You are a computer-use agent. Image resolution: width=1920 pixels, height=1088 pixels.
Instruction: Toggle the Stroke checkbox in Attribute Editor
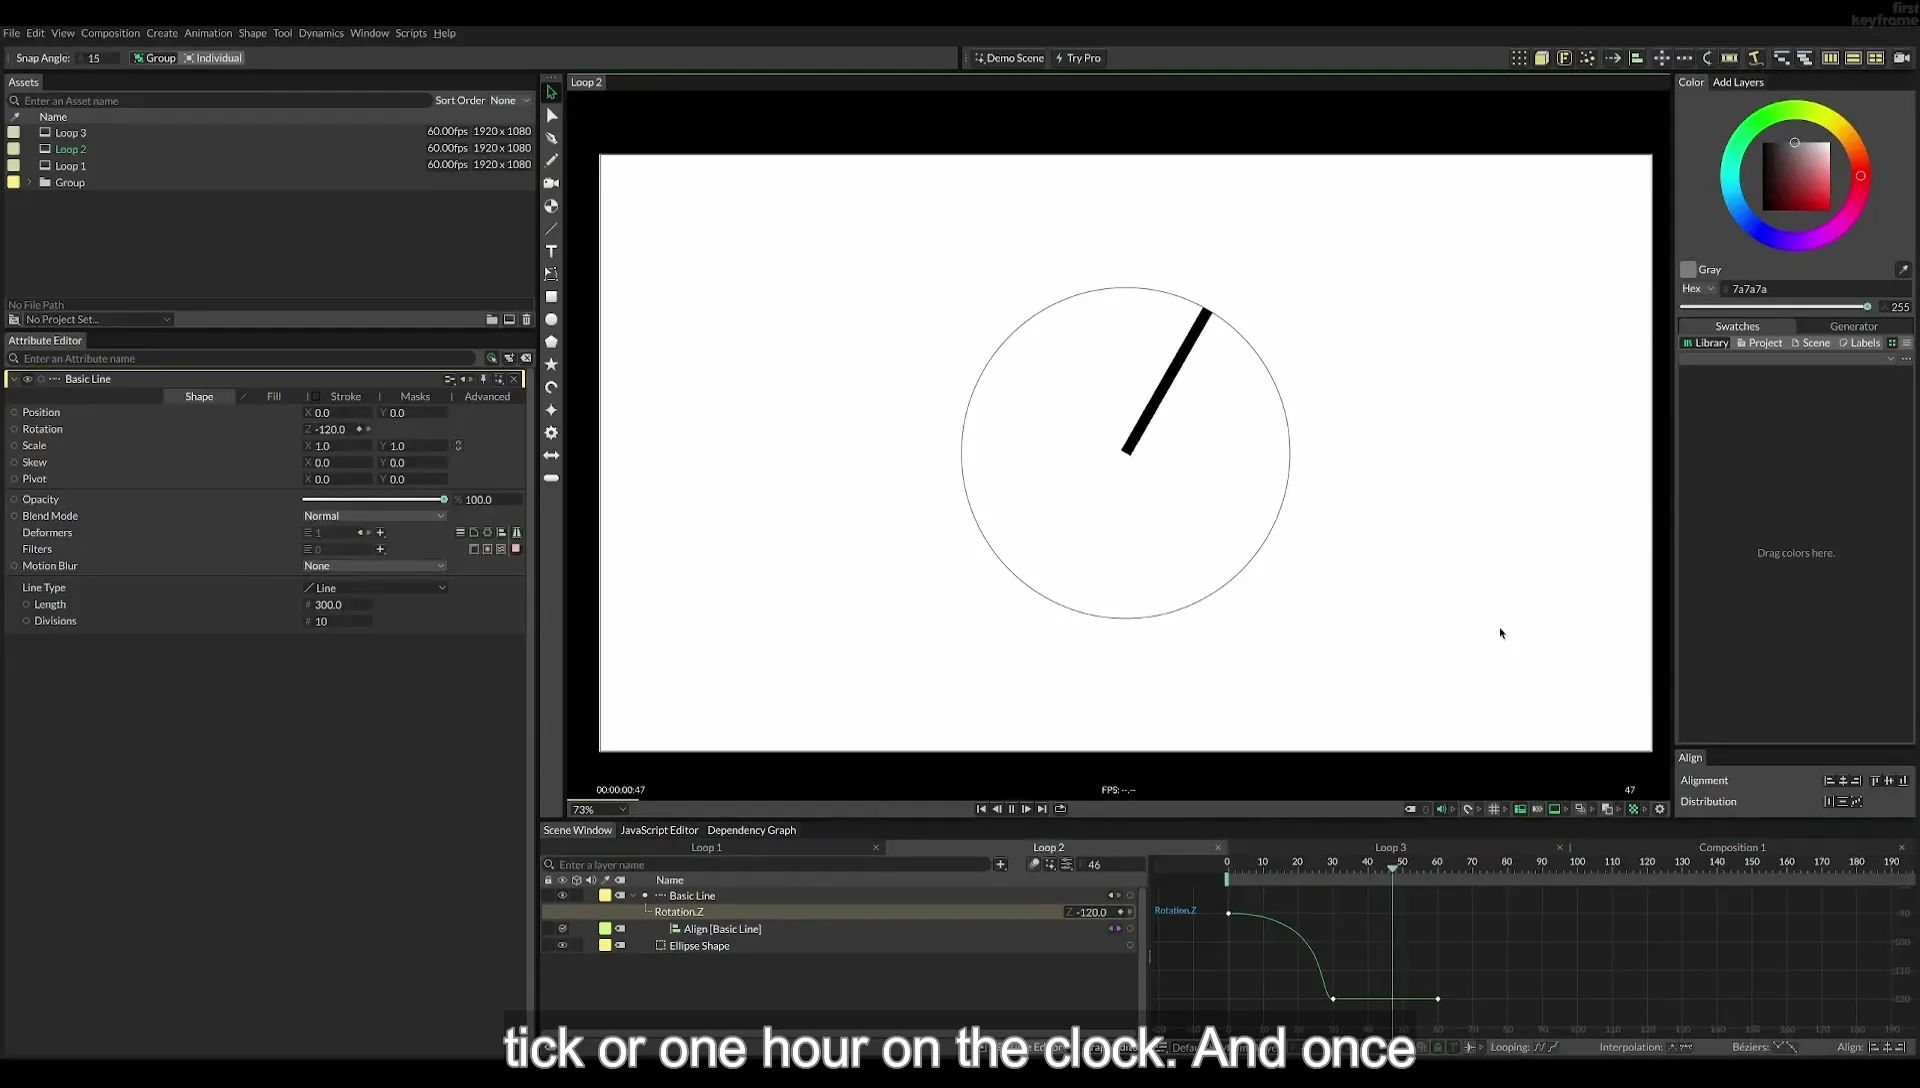[x=315, y=397]
